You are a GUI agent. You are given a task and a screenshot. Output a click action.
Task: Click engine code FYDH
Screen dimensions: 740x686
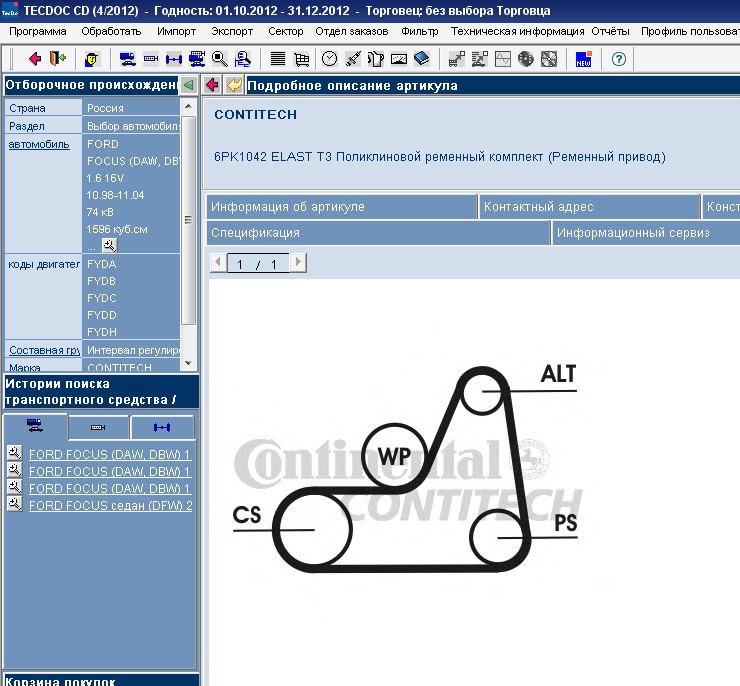click(x=102, y=332)
